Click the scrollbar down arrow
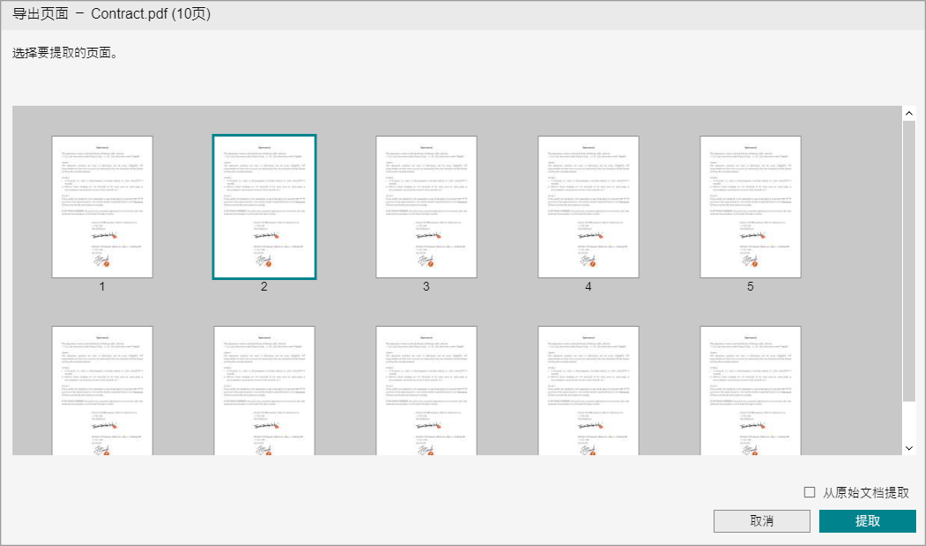Image resolution: width=926 pixels, height=546 pixels. 909,448
